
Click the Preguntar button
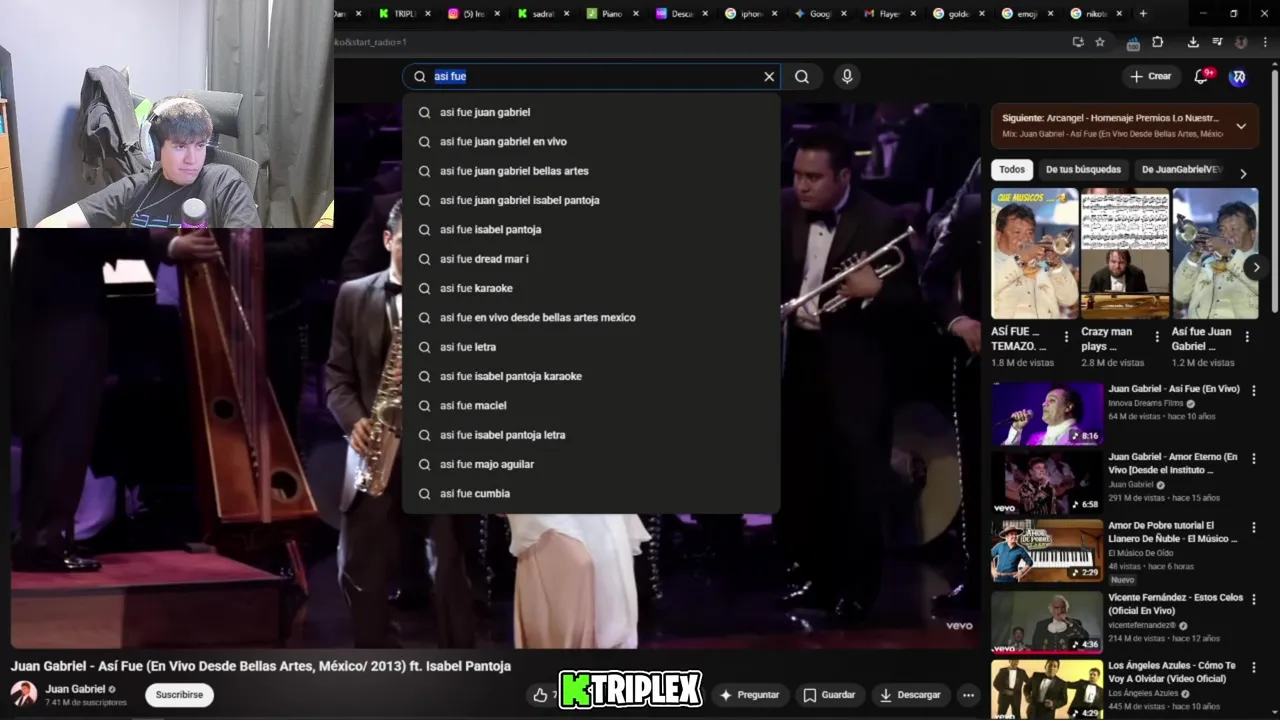coord(749,695)
